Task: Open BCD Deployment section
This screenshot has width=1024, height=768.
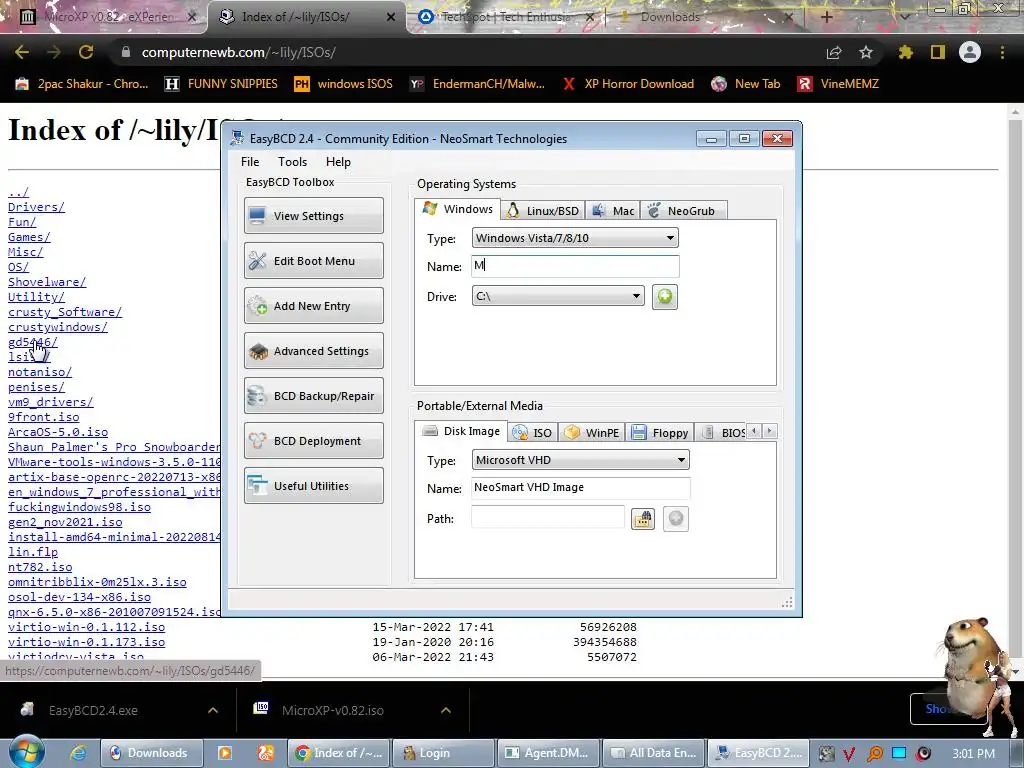Action: coord(313,441)
